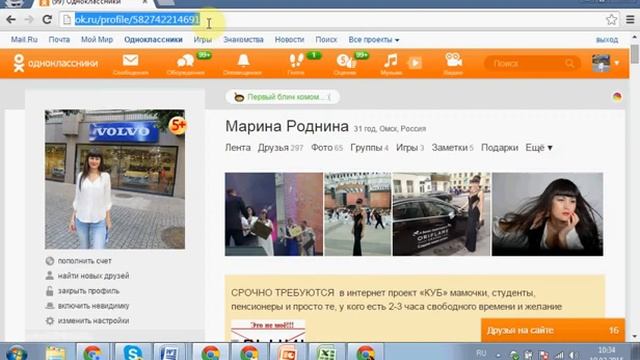The image size is (640, 360).
Task: Click 'изменить настройки' link
Action: (x=93, y=321)
